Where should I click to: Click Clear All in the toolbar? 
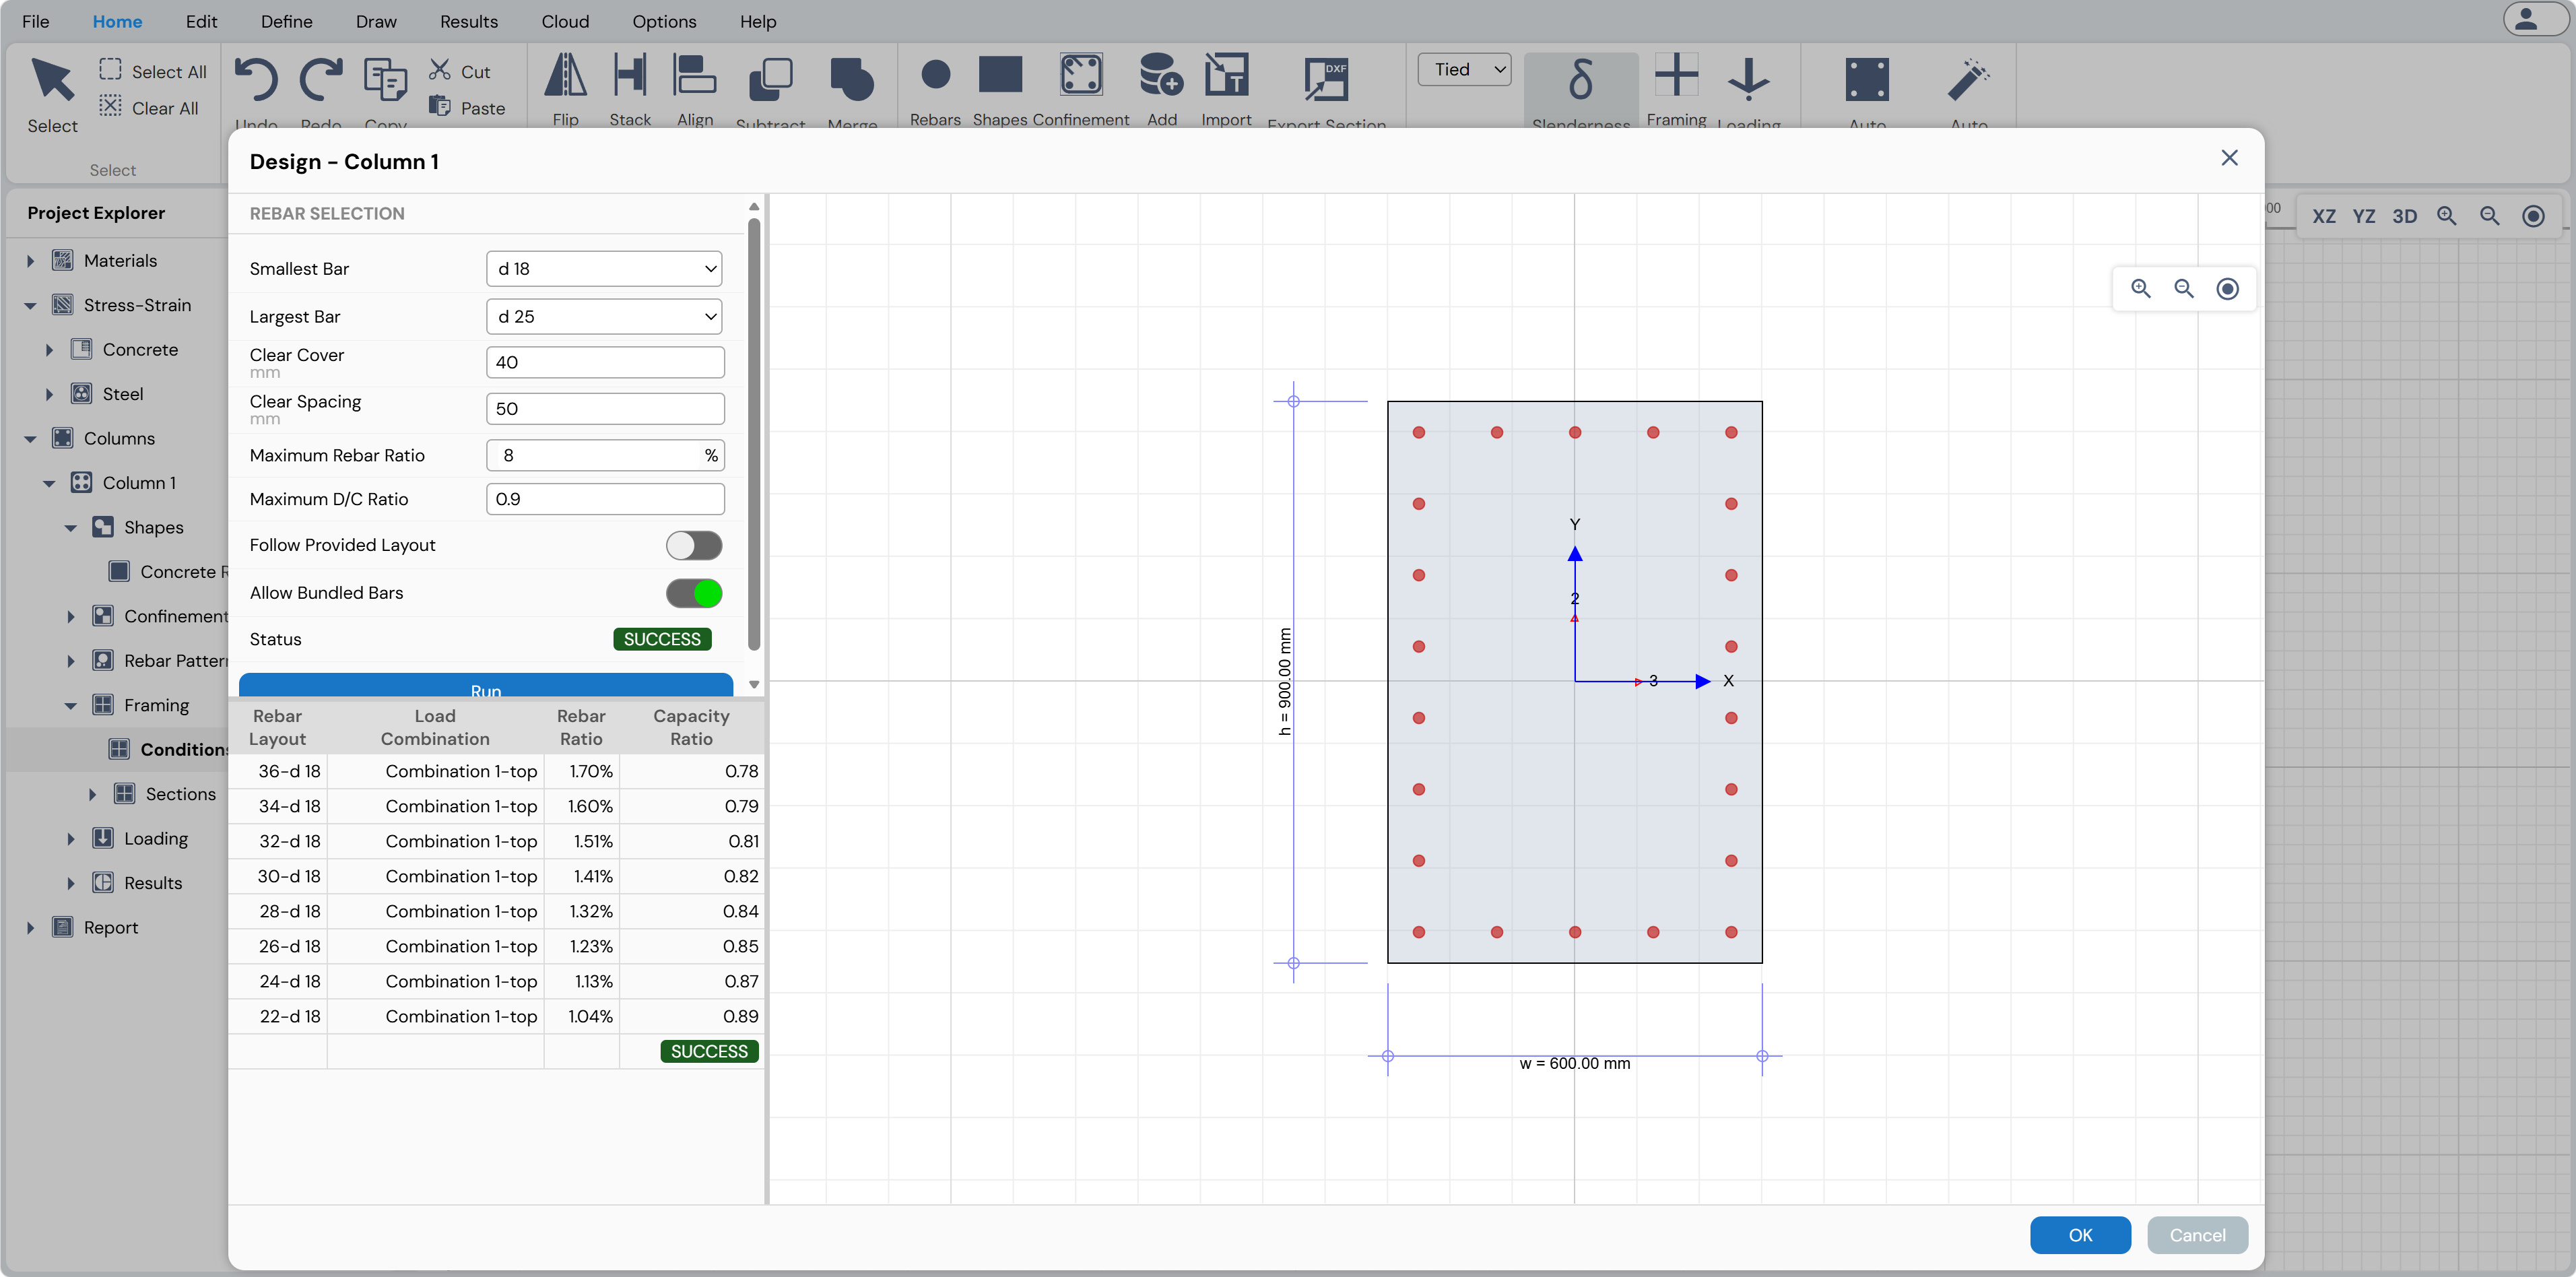[x=149, y=107]
